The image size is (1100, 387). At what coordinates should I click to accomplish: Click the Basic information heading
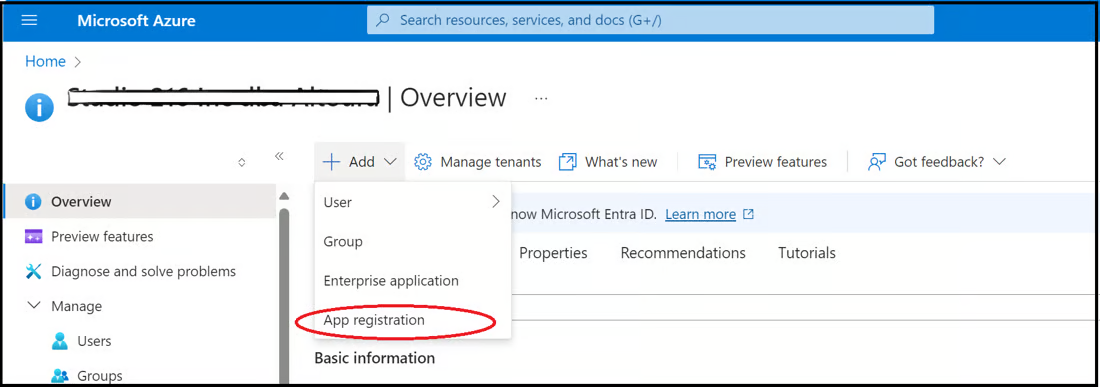click(x=375, y=358)
